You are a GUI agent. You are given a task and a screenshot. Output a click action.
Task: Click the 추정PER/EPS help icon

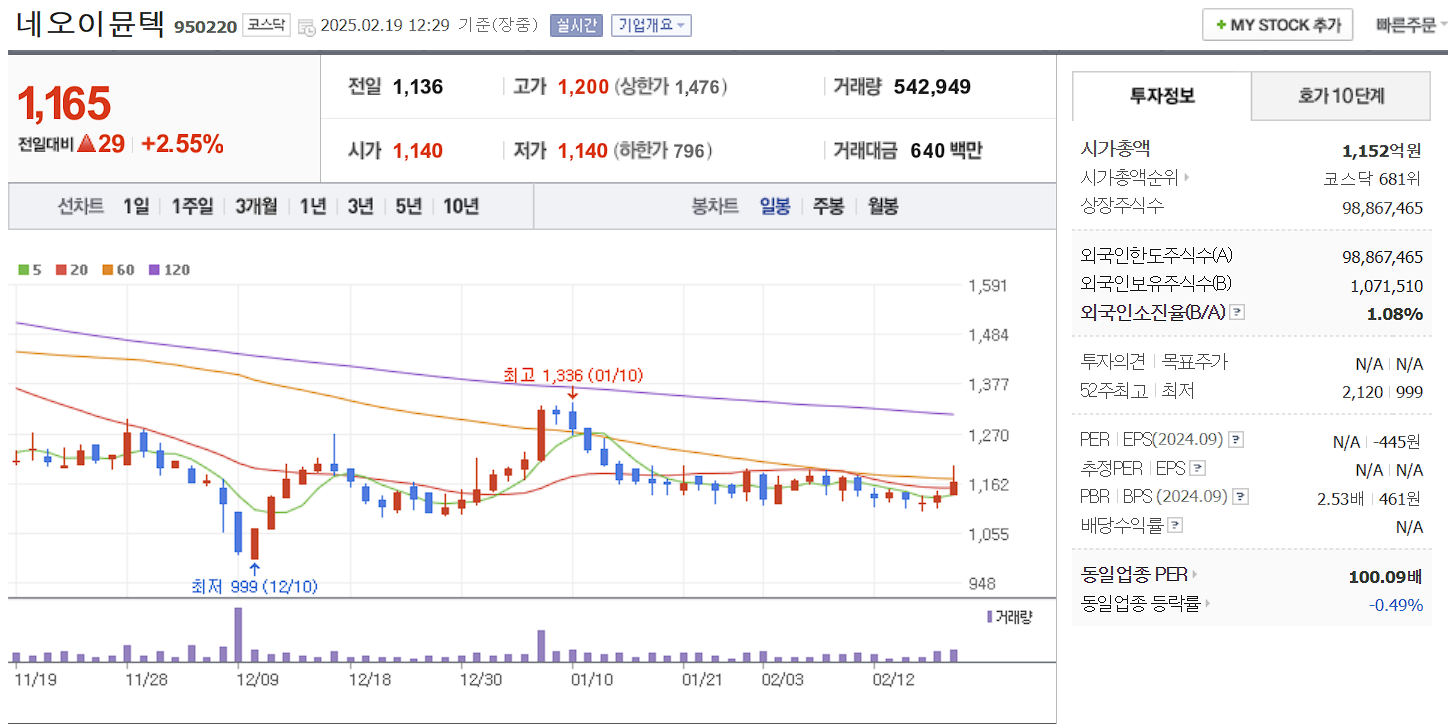pos(1198,468)
